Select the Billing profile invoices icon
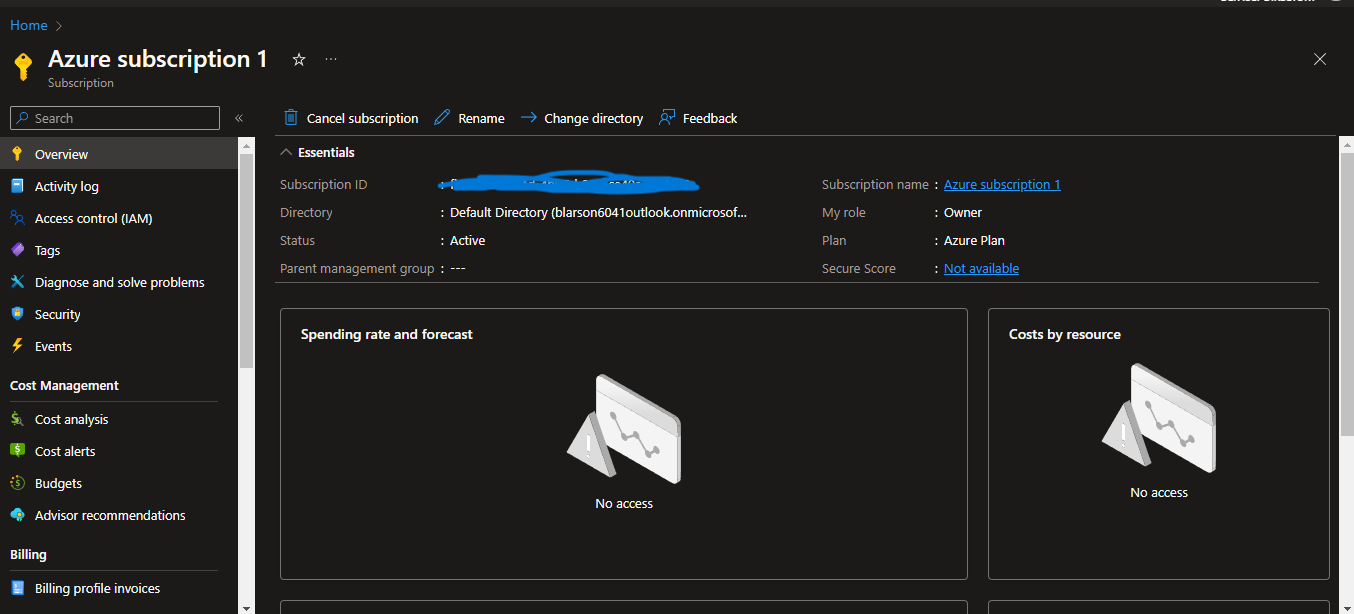Image resolution: width=1354 pixels, height=614 pixels. pyautogui.click(x=18, y=588)
